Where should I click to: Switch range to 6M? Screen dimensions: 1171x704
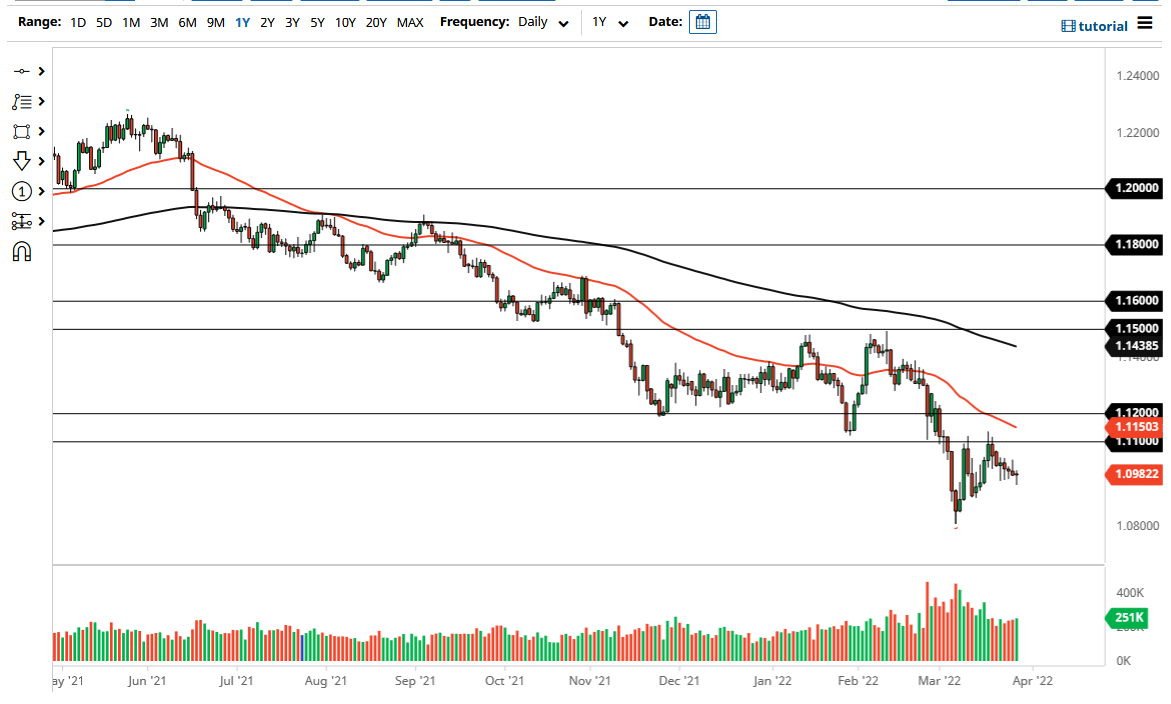(x=185, y=21)
